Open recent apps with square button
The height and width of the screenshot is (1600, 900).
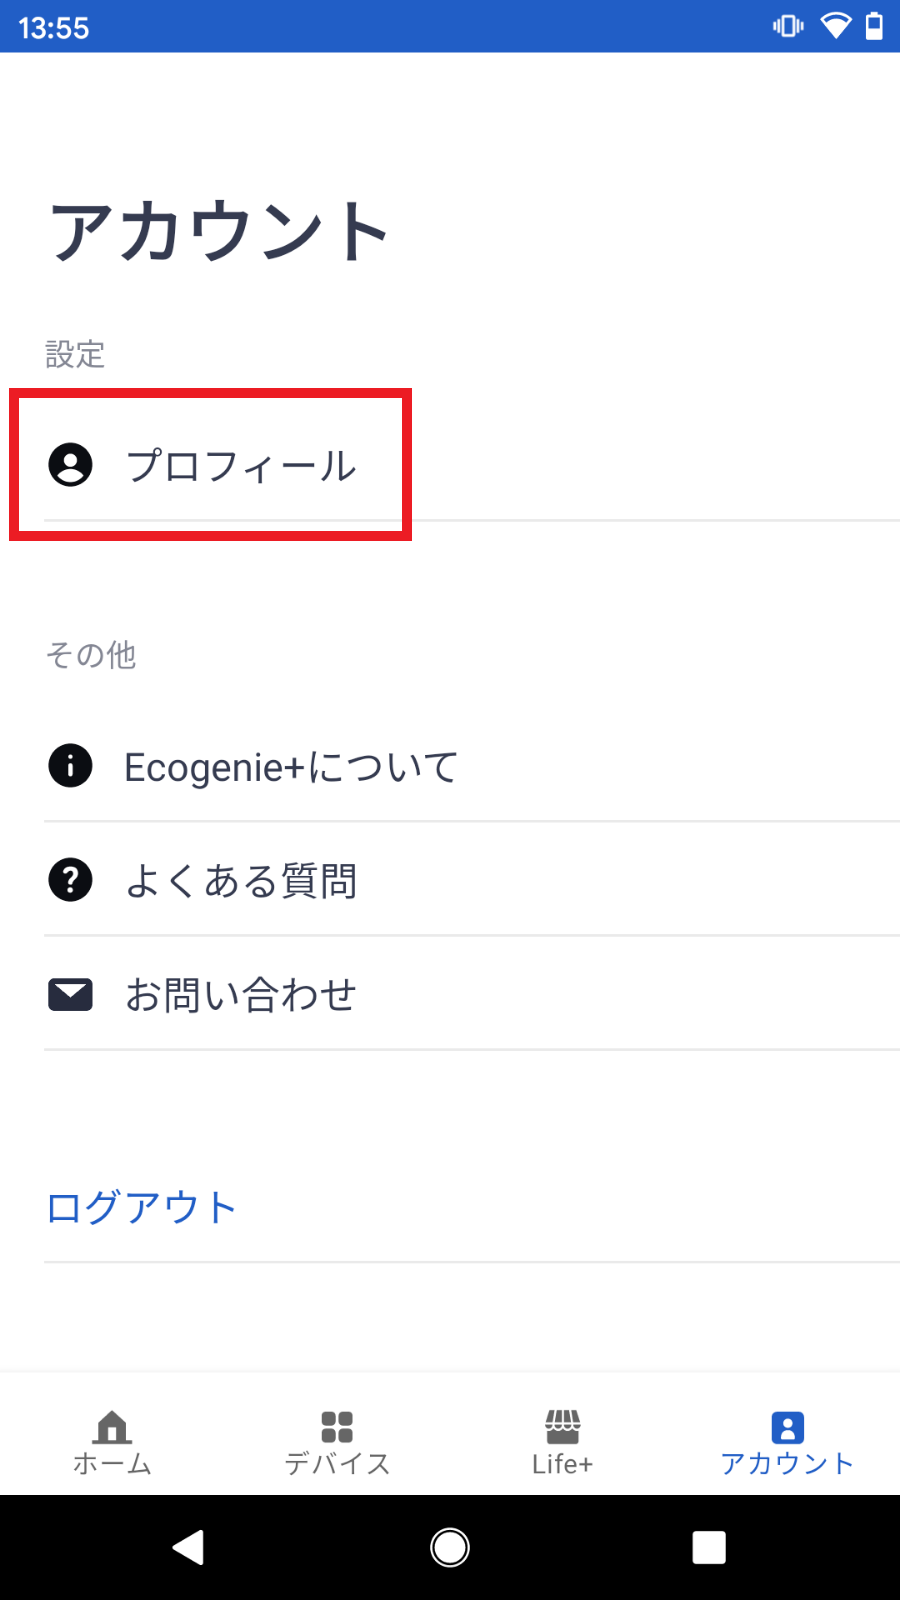coord(709,1548)
